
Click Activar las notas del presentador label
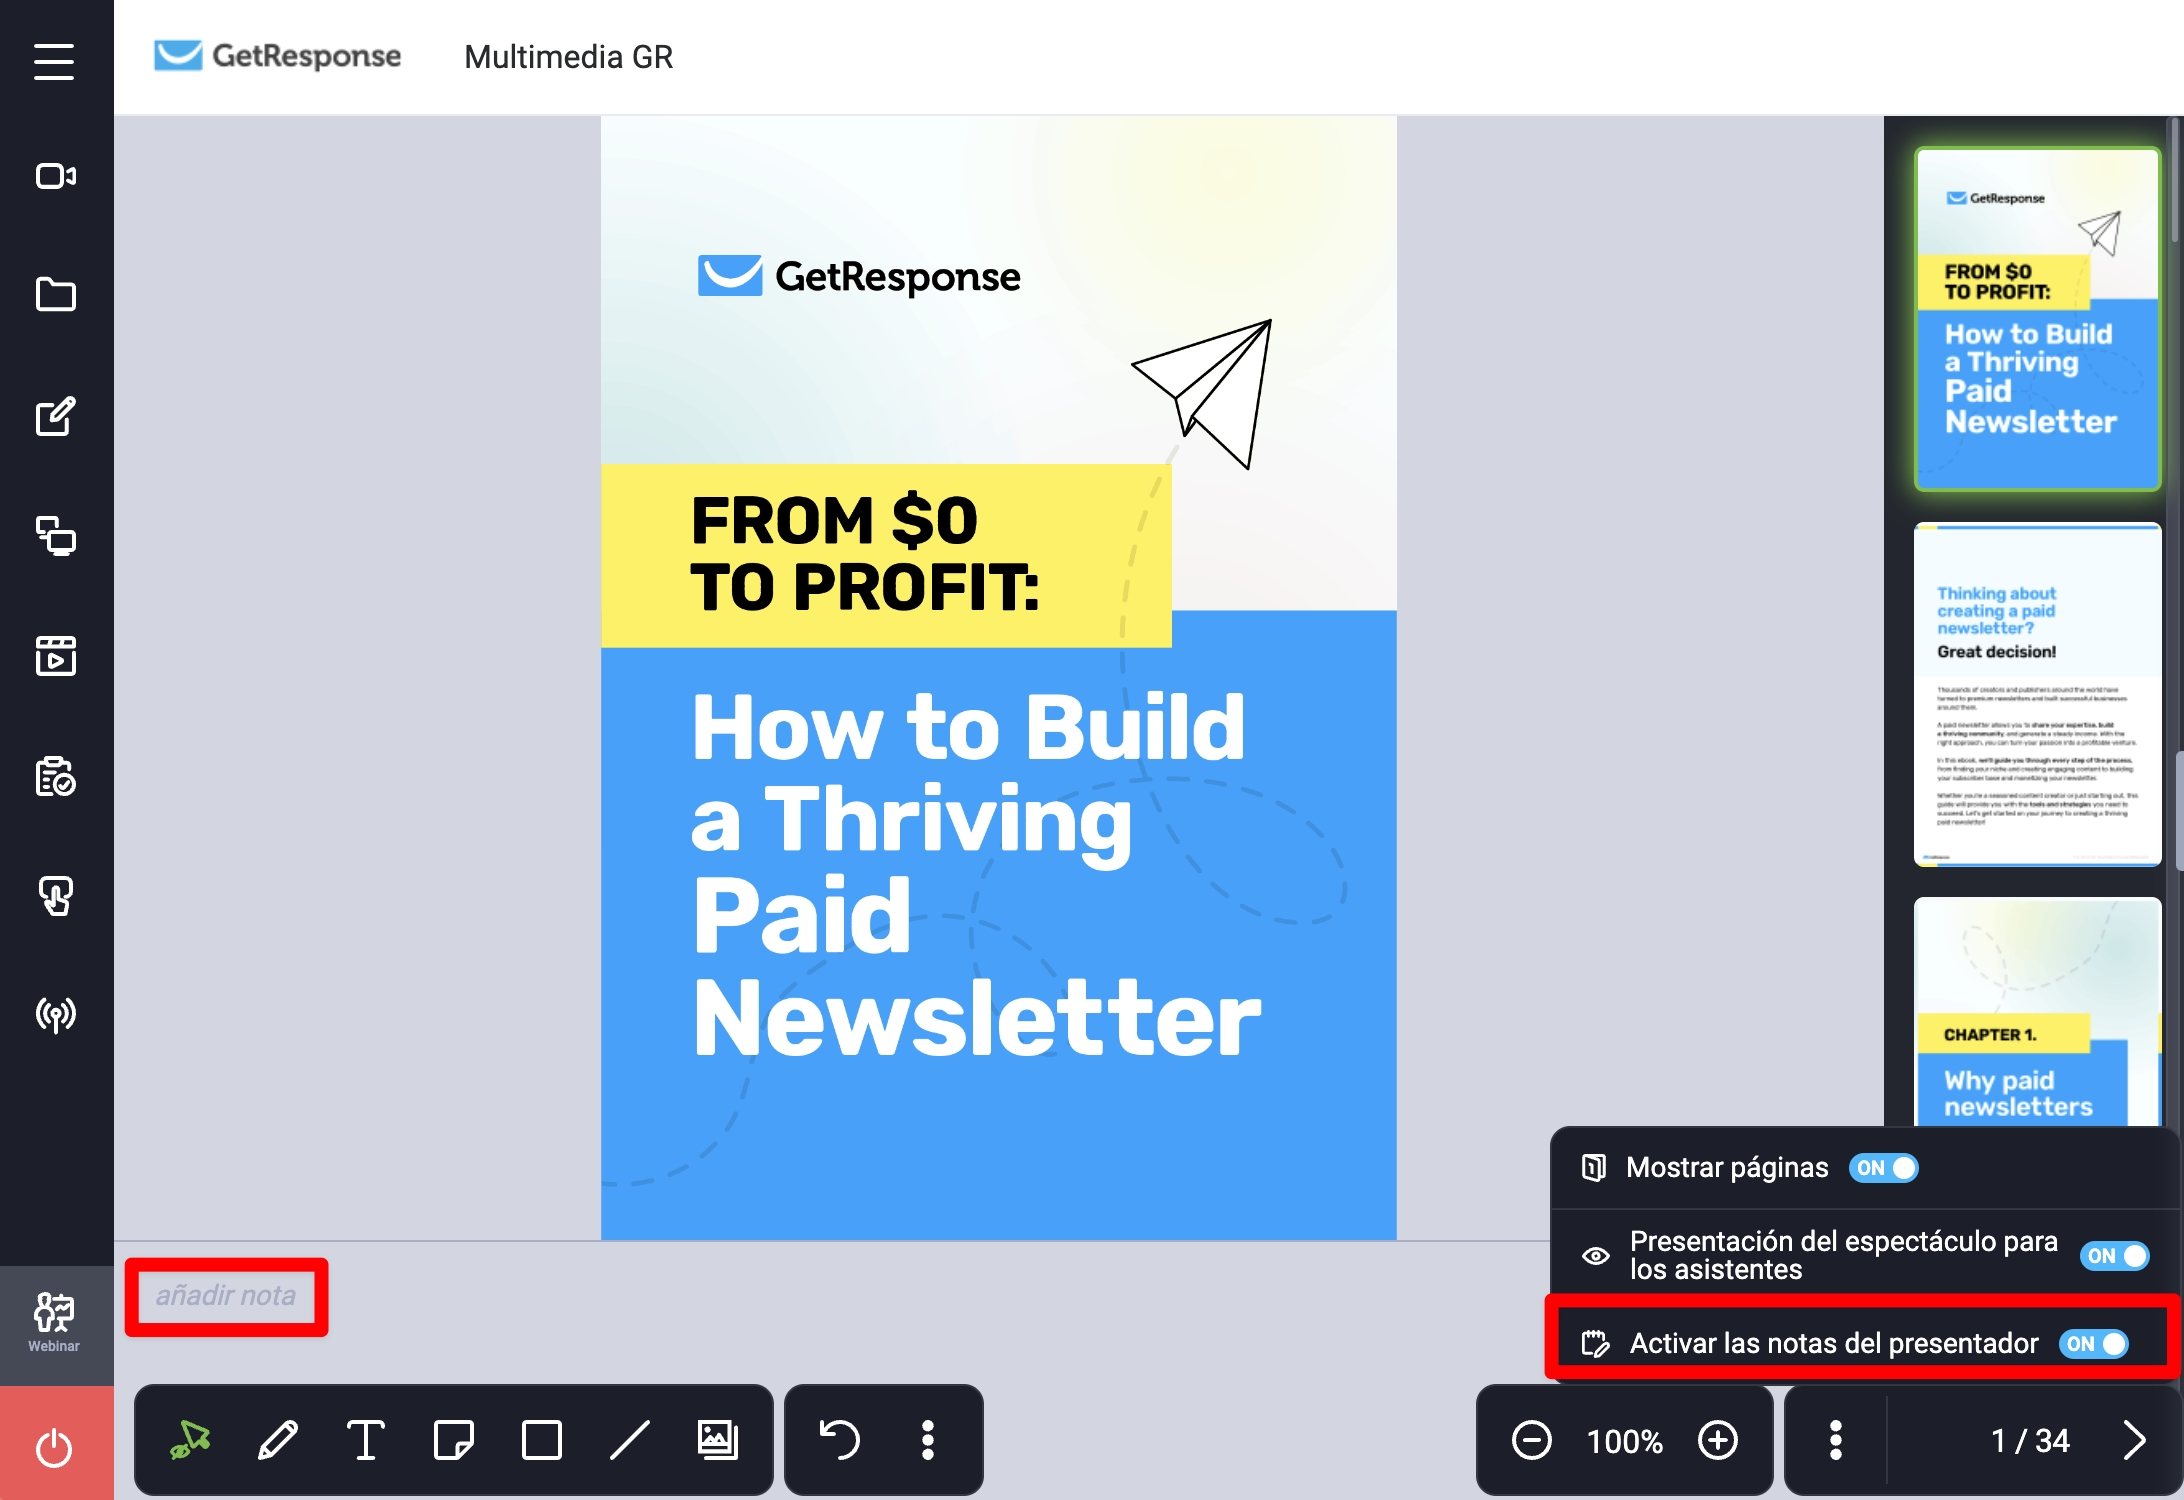(x=1834, y=1343)
